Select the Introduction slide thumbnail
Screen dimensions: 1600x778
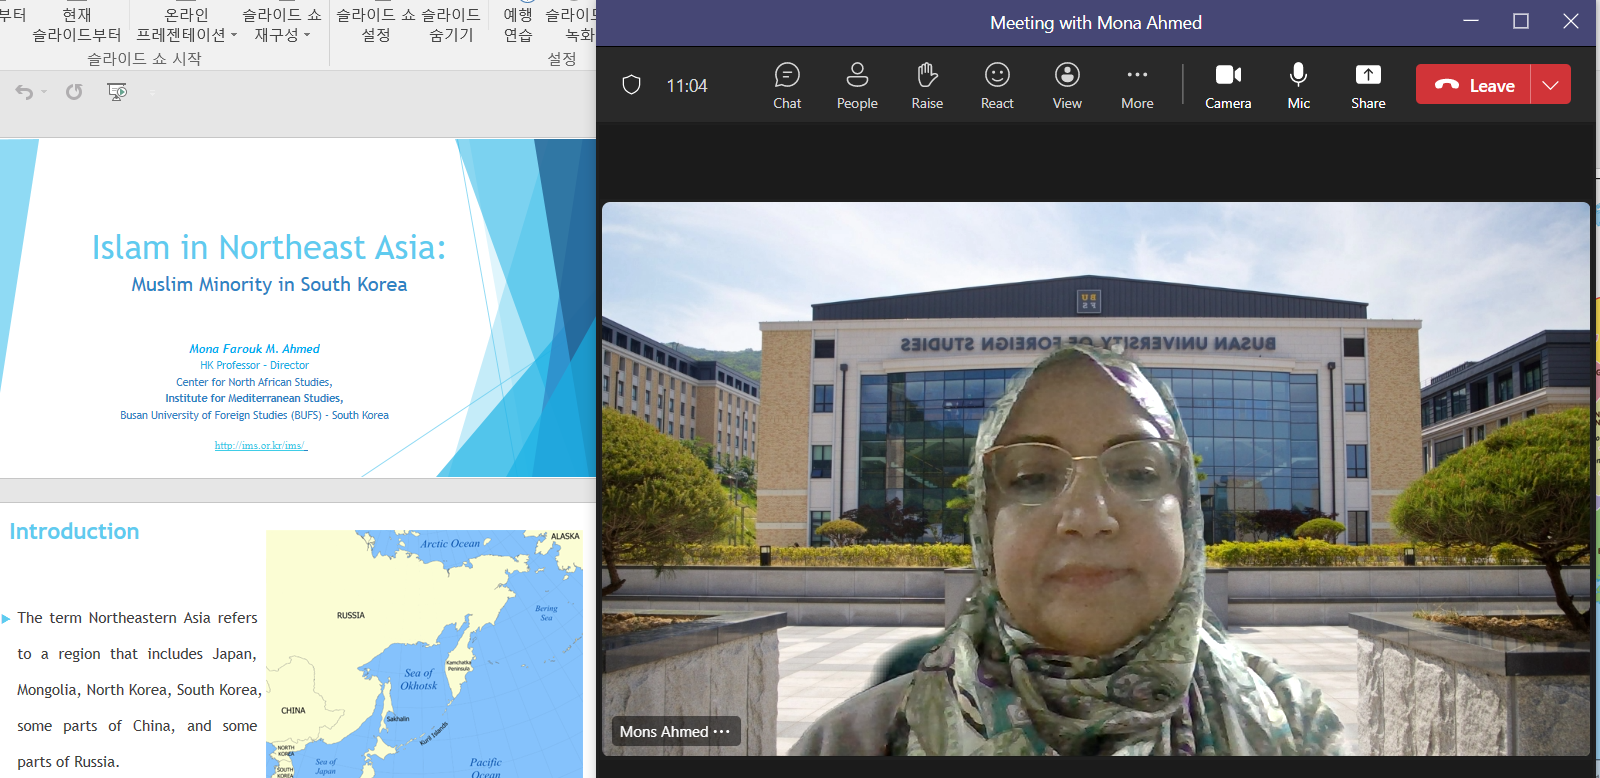point(298,640)
